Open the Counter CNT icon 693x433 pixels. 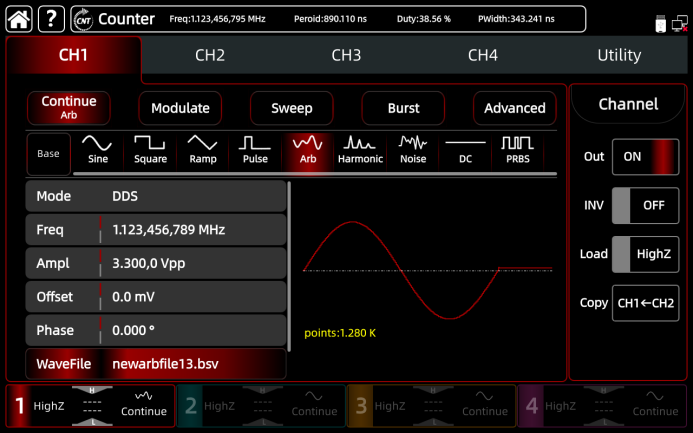tap(83, 20)
